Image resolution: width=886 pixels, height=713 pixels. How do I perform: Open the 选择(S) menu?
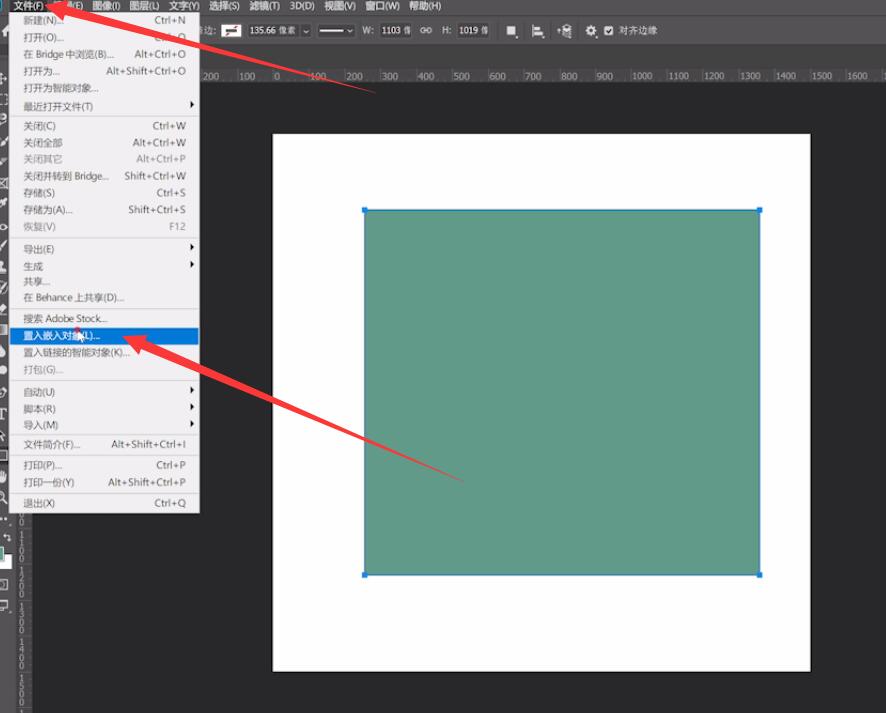point(224,6)
